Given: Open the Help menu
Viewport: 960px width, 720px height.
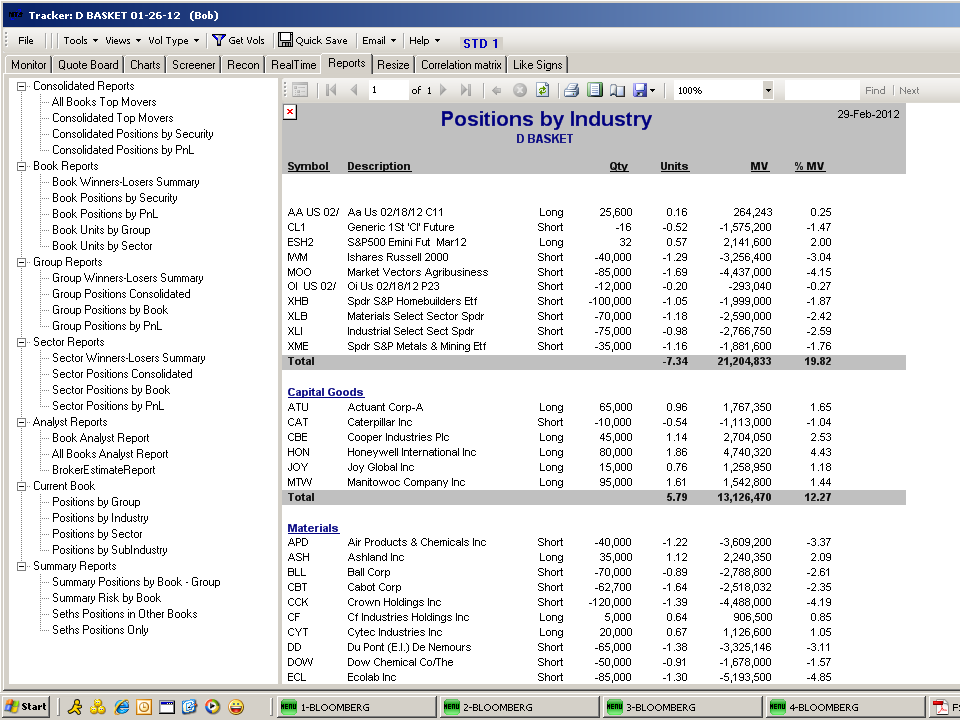Looking at the screenshot, I should [424, 40].
